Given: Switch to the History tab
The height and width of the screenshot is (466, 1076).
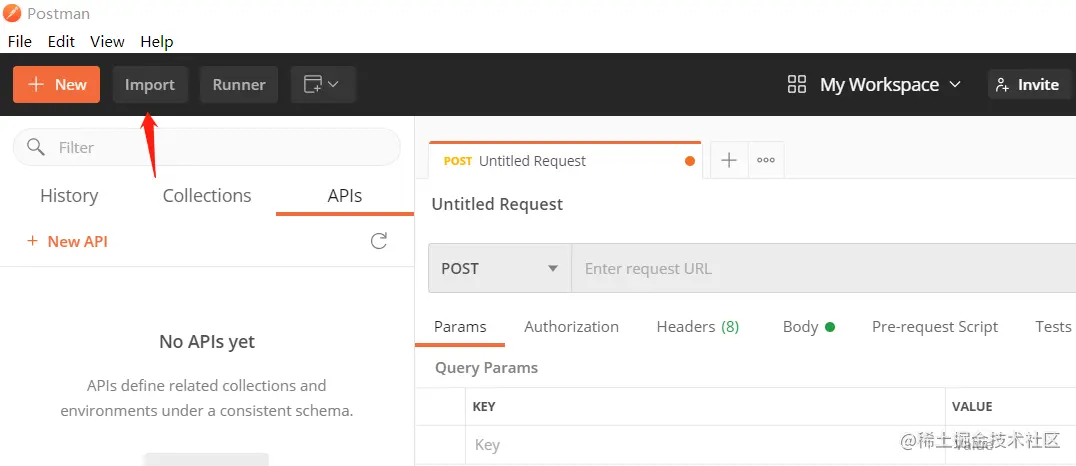Looking at the screenshot, I should pyautogui.click(x=69, y=196).
